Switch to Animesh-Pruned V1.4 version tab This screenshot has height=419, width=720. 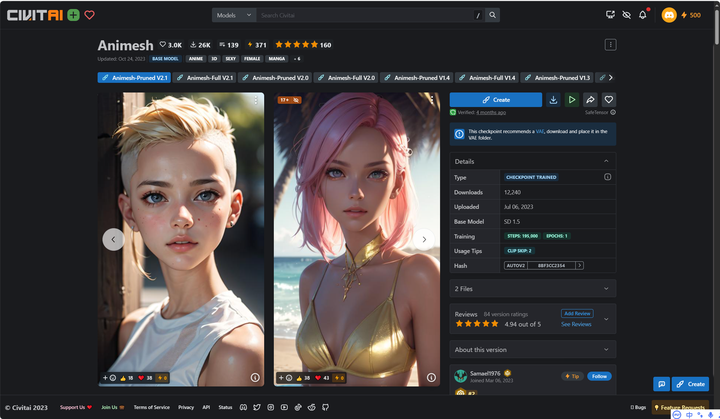417,78
